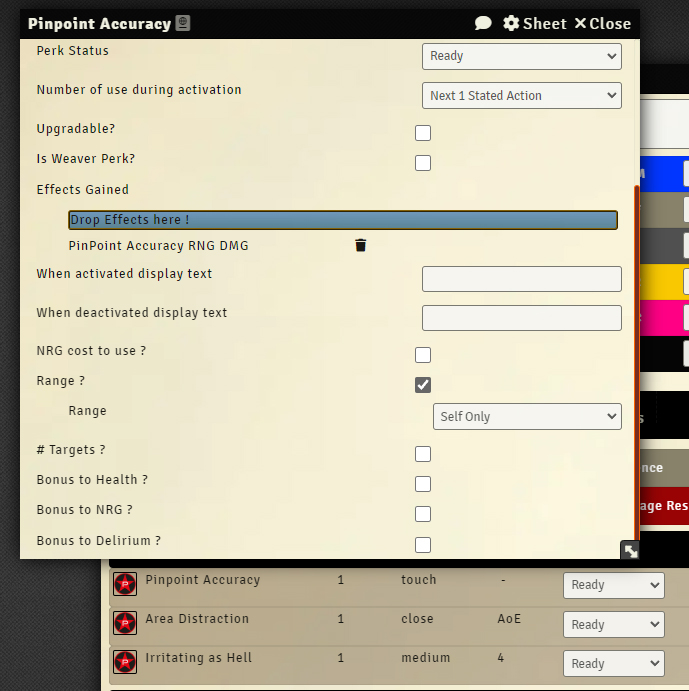This screenshot has width=689, height=691.
Task: Toggle the Is Weaver Perk checkbox
Action: point(423,163)
